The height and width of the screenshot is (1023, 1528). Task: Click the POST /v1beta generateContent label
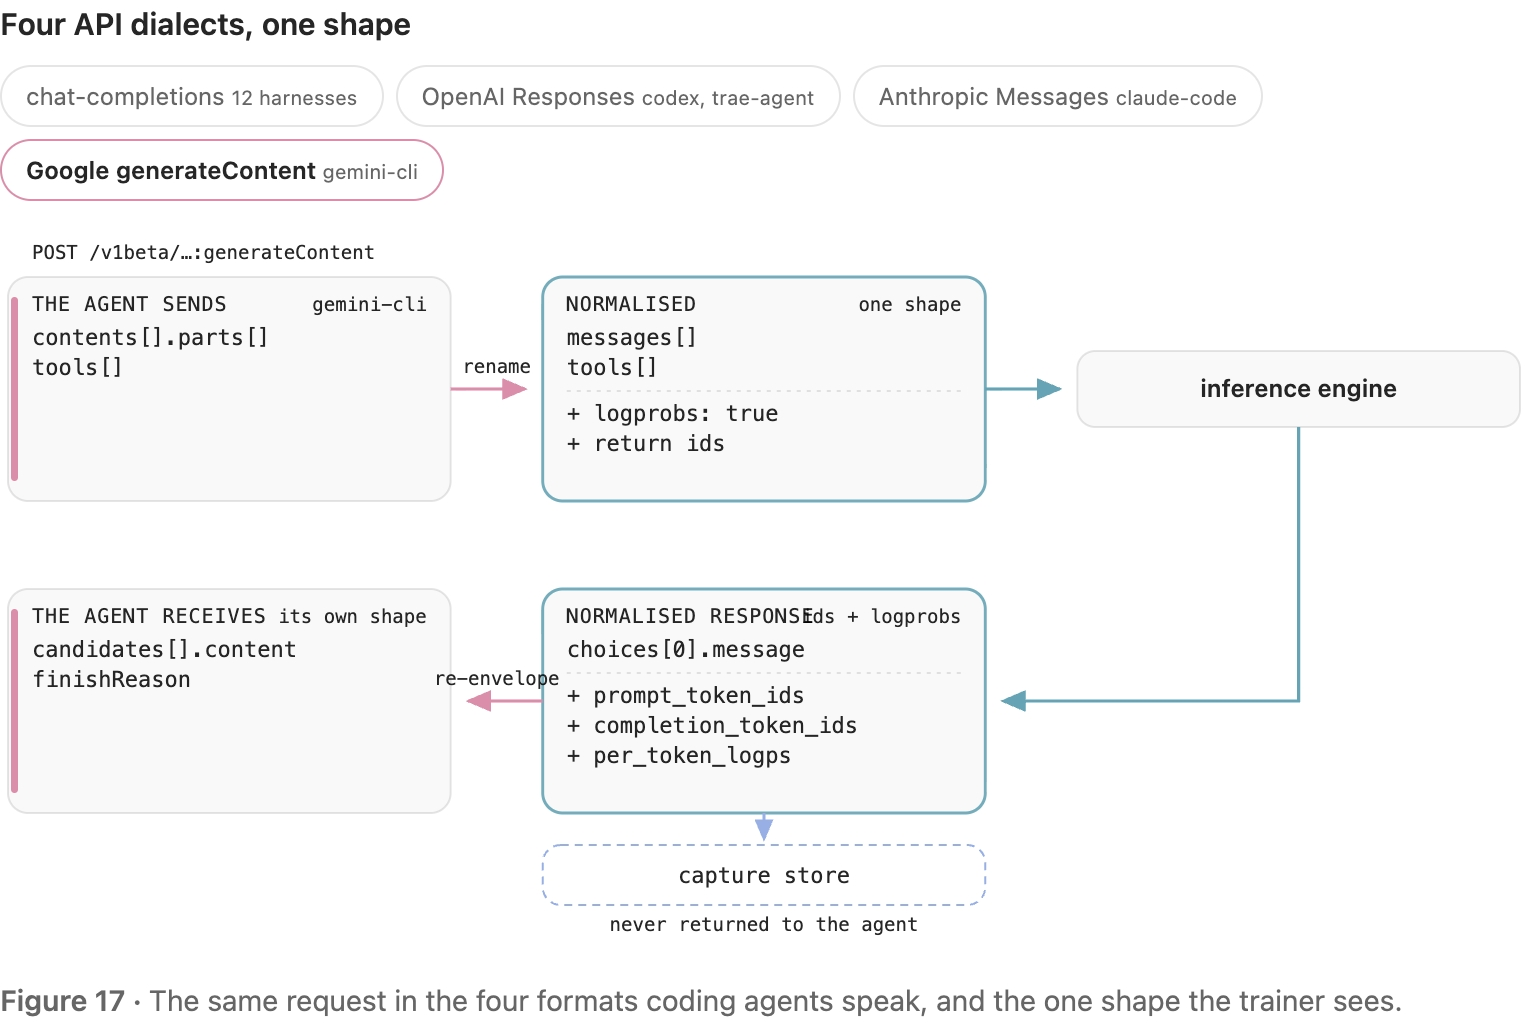(x=203, y=253)
